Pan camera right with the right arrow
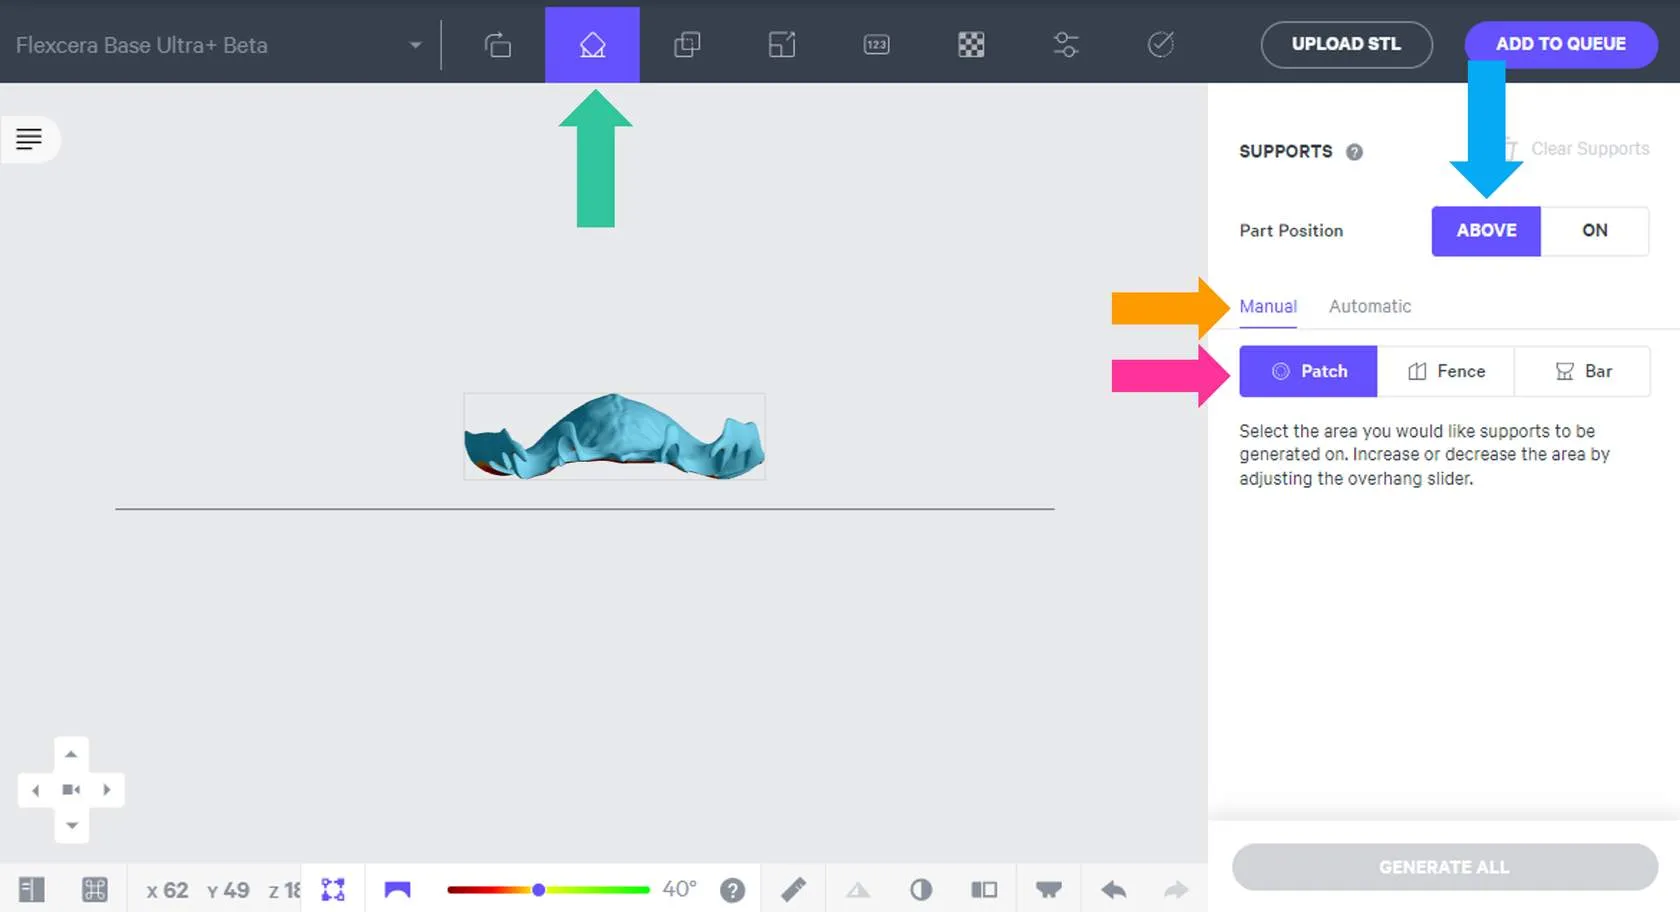 (x=107, y=790)
